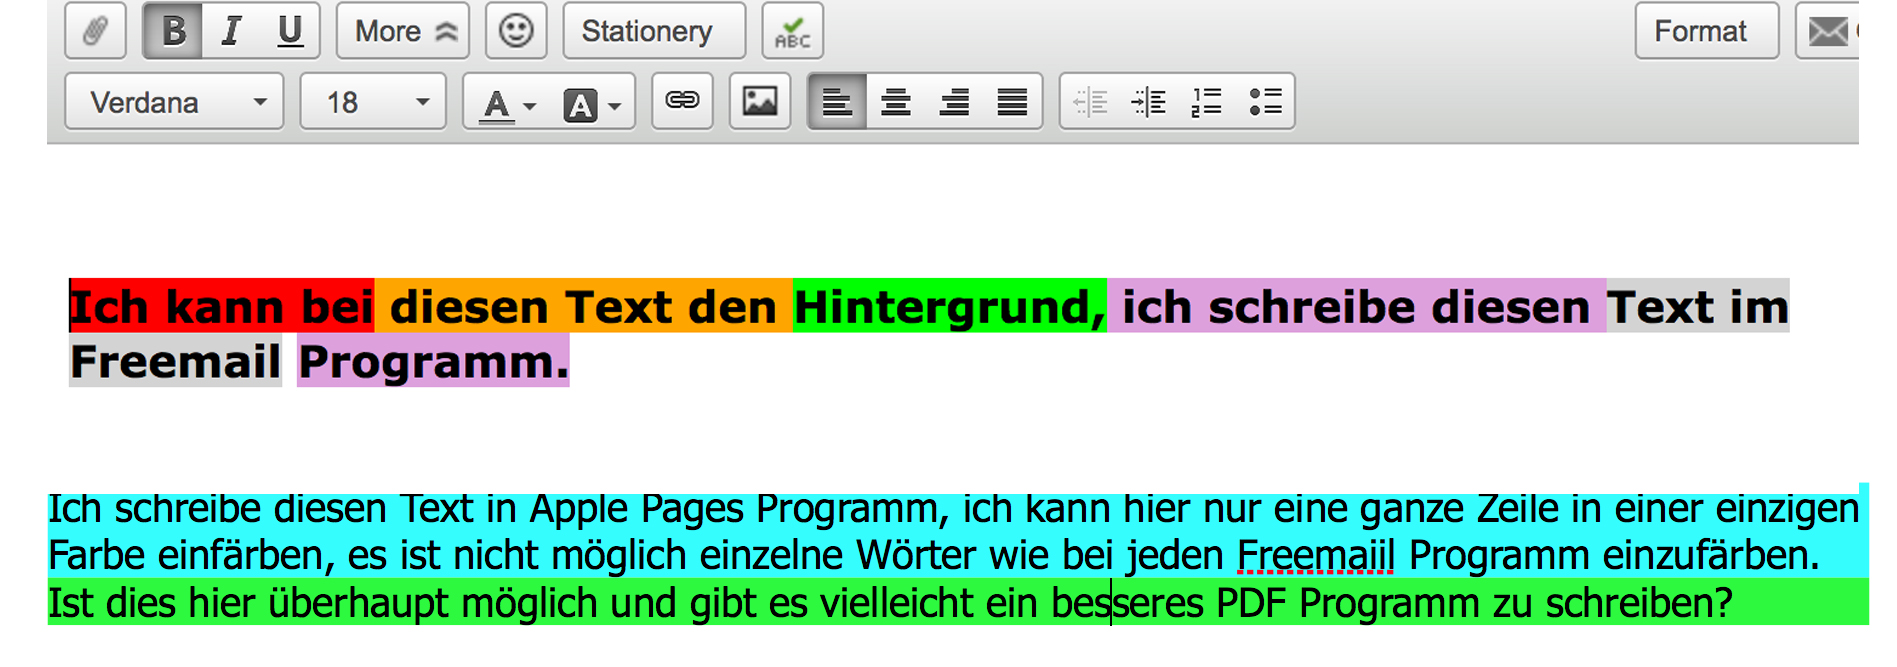Decrease the indent
The height and width of the screenshot is (667, 1897).
click(1090, 102)
